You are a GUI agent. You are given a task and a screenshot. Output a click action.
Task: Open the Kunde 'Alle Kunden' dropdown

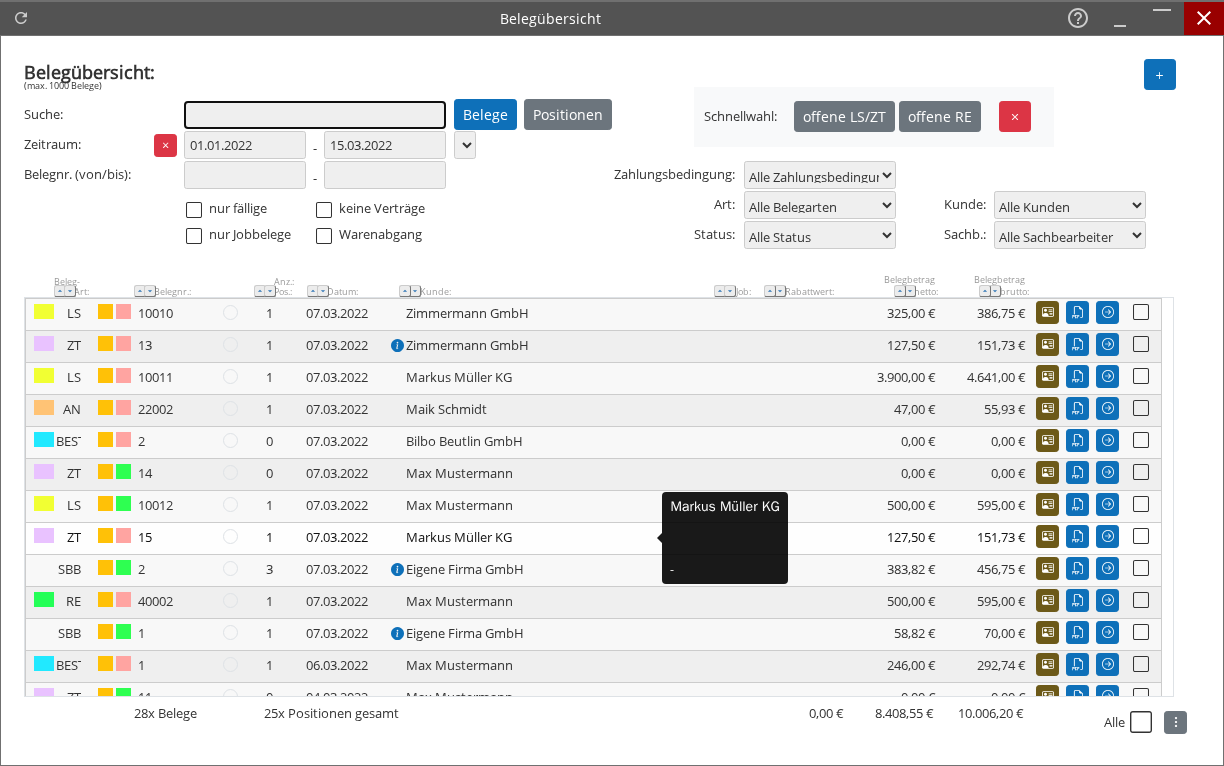tap(1069, 206)
